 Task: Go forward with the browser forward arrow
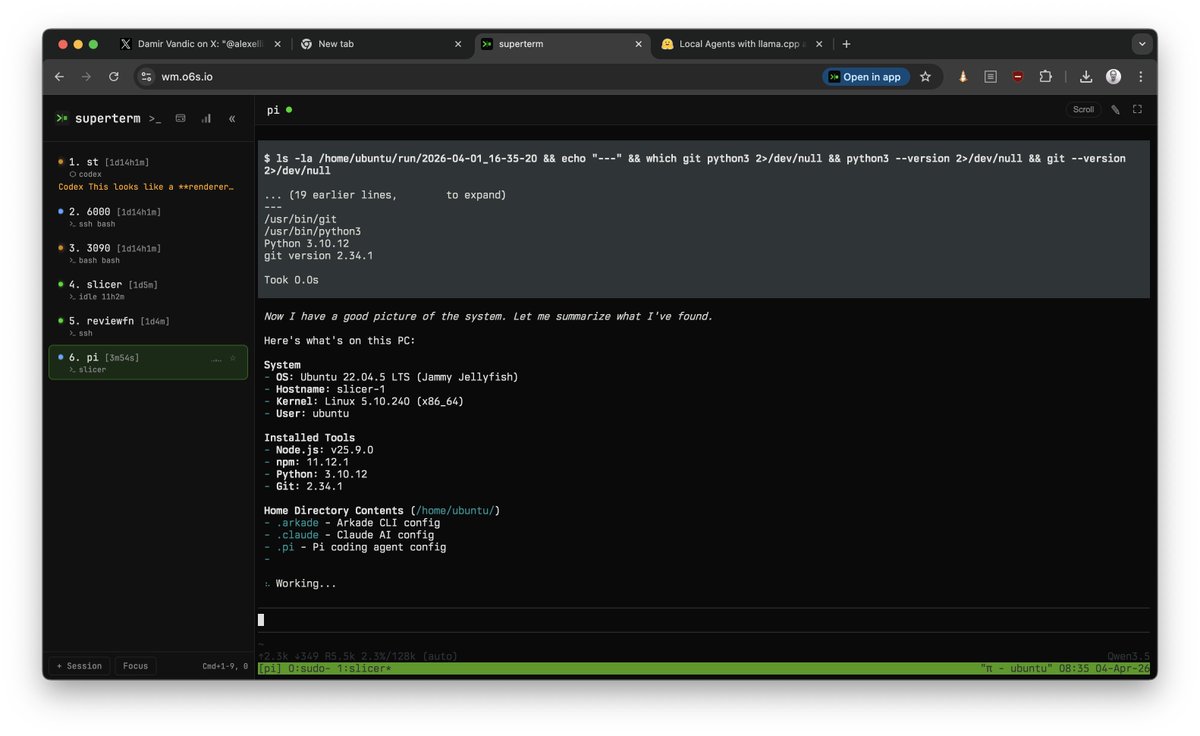[x=86, y=77]
